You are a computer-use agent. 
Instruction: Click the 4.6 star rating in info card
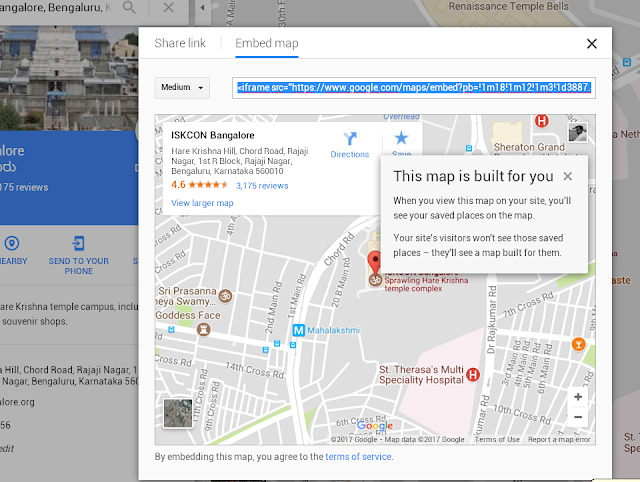(200, 185)
